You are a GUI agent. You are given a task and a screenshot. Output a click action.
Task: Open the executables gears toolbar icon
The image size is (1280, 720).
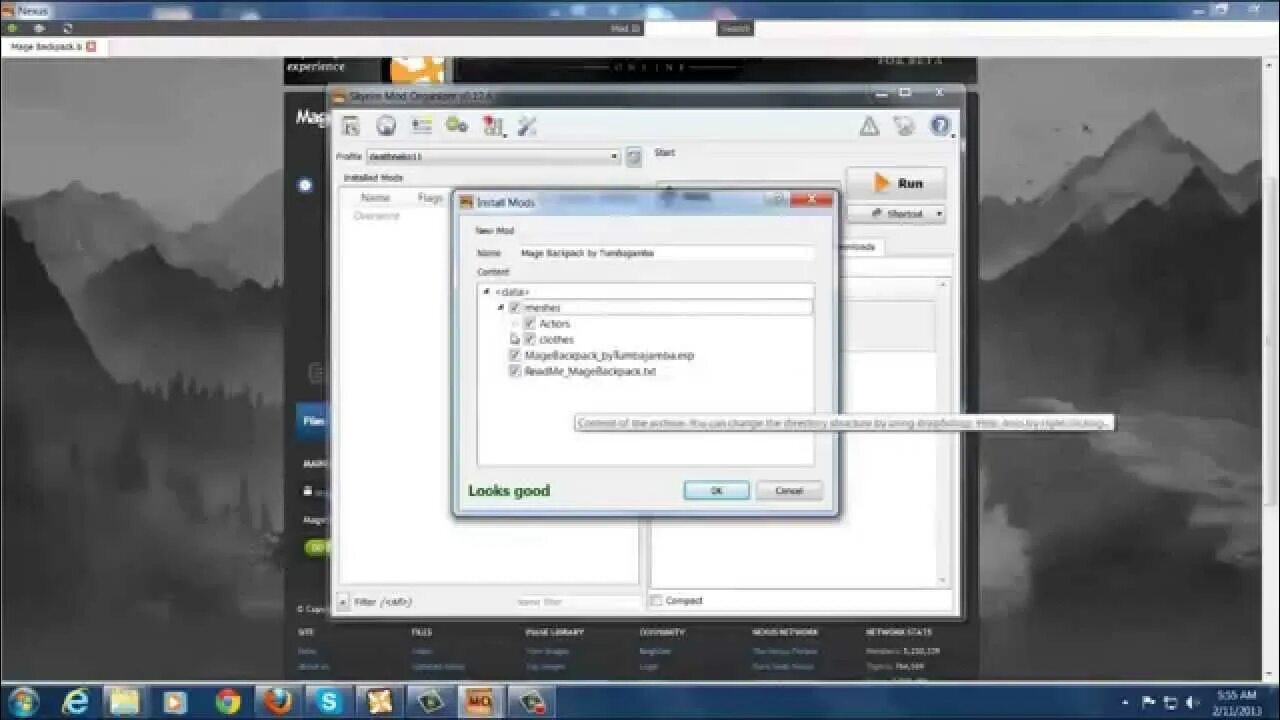point(457,126)
